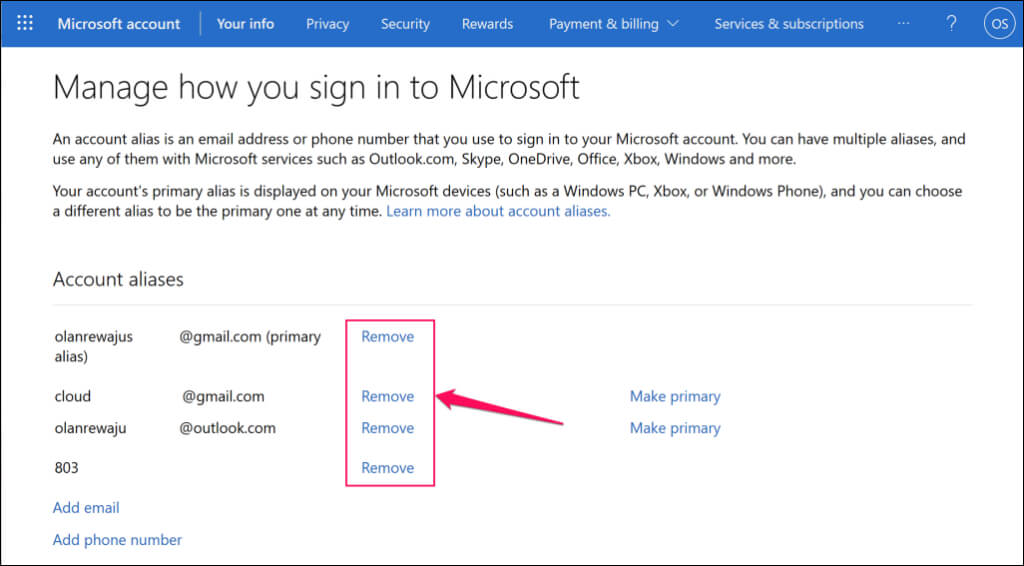
Task: Click the Add phone number link
Action: pyautogui.click(x=117, y=540)
